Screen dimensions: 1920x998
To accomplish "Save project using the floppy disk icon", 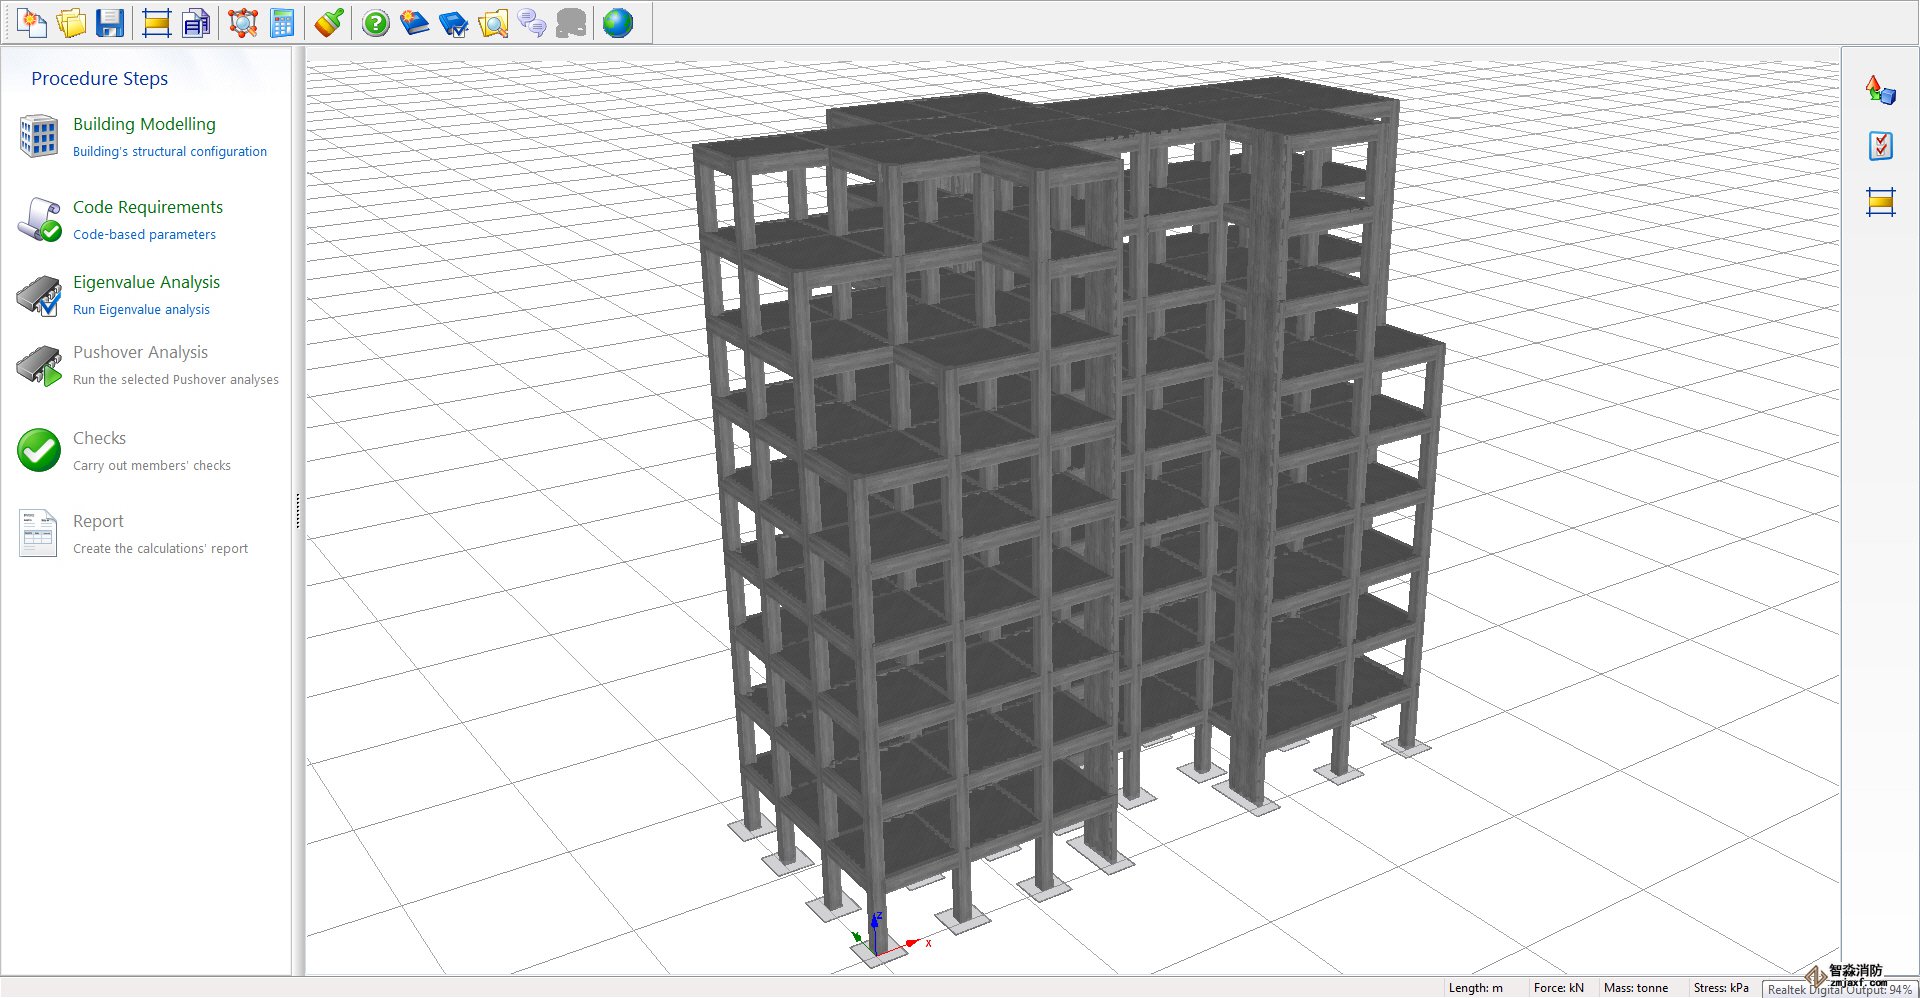I will pyautogui.click(x=110, y=23).
